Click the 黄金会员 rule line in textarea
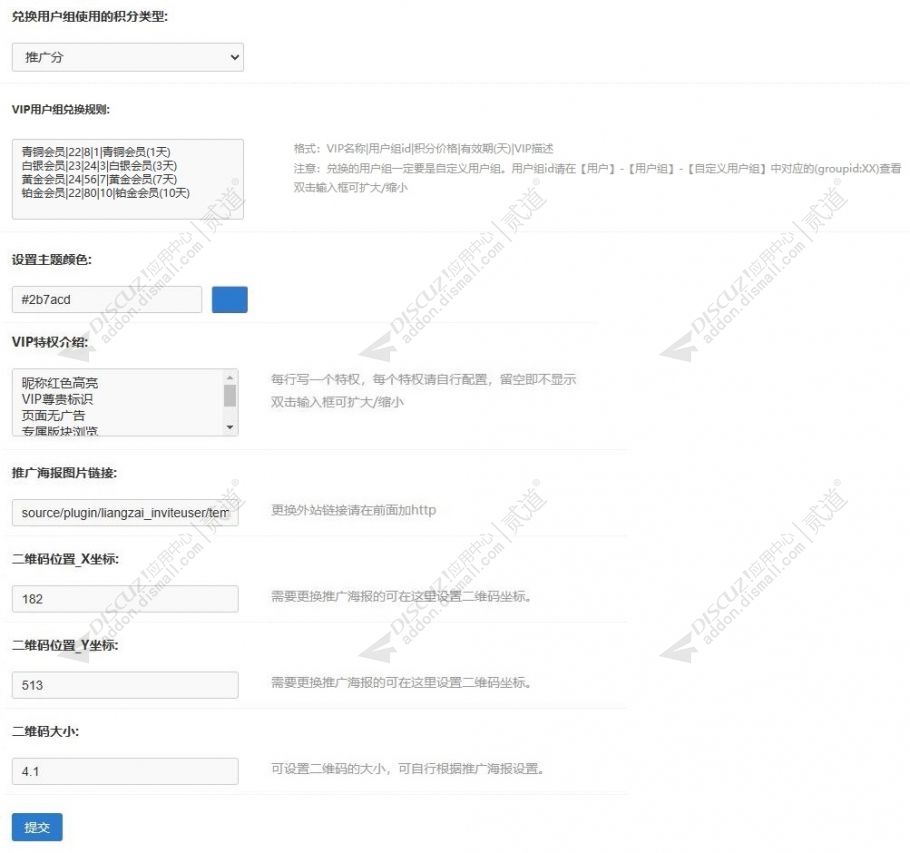 coord(99,179)
